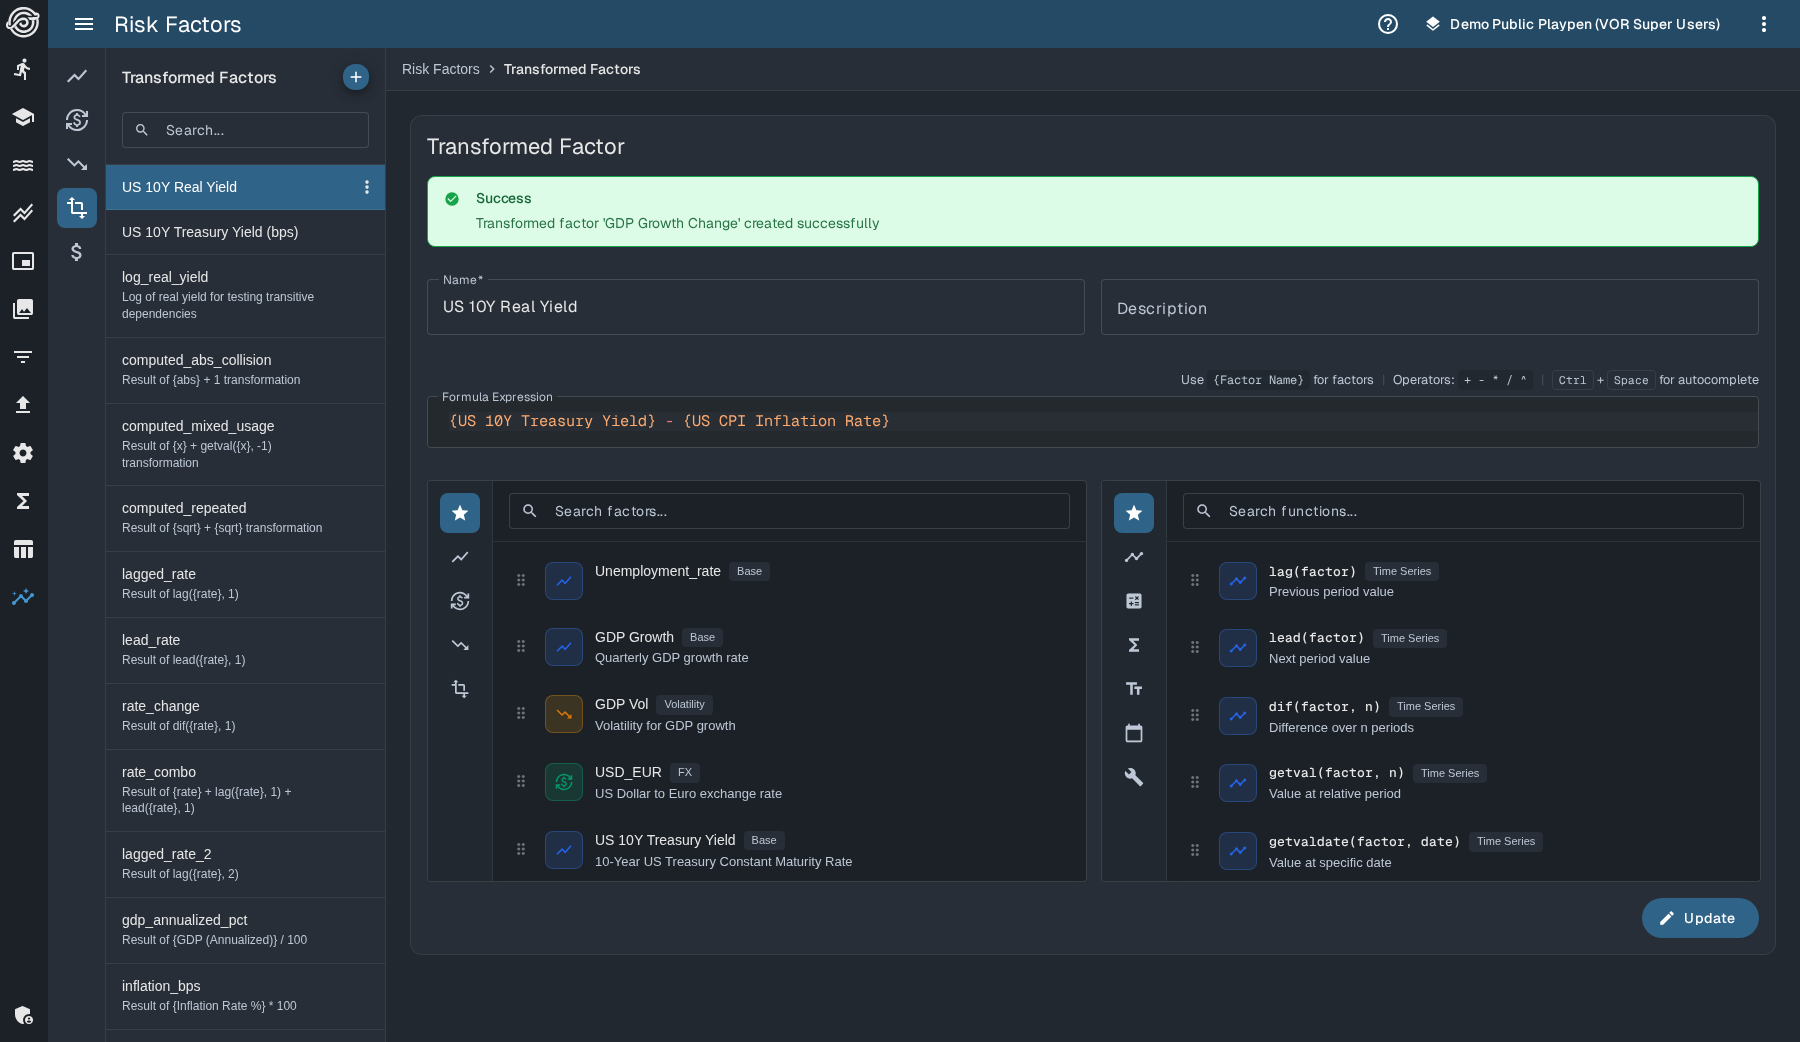
Task: Open the settings gear in left sidebar
Action: 23,453
